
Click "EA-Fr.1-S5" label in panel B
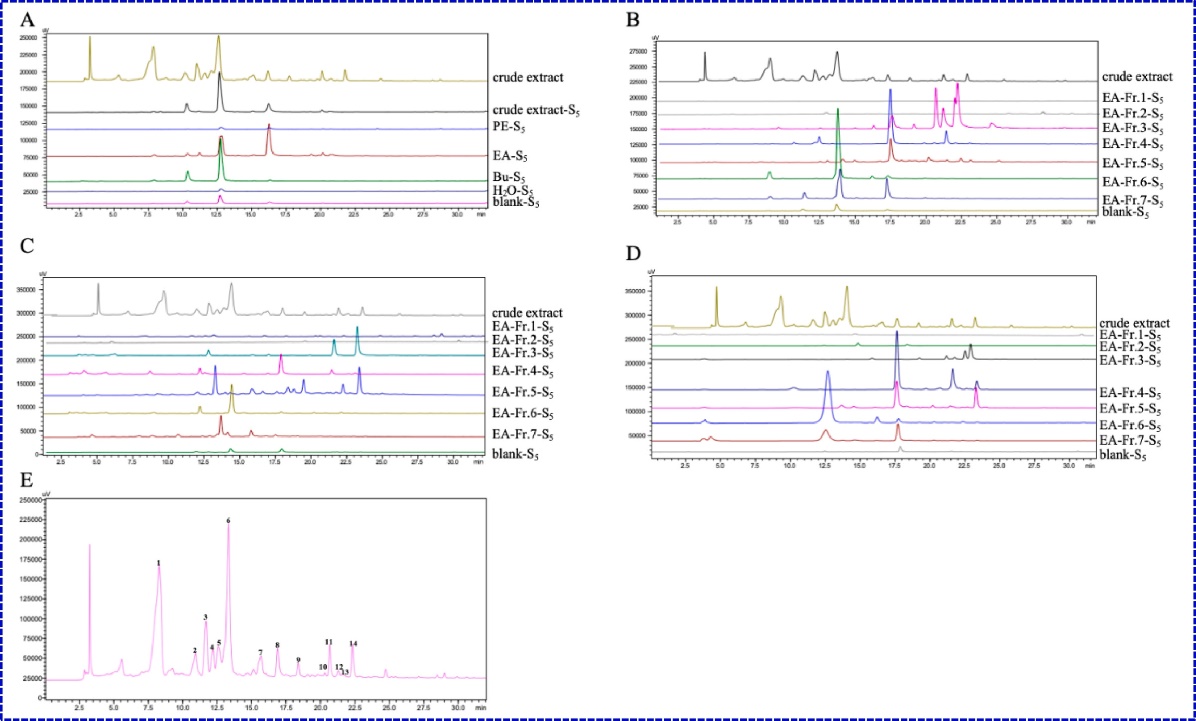click(1132, 98)
